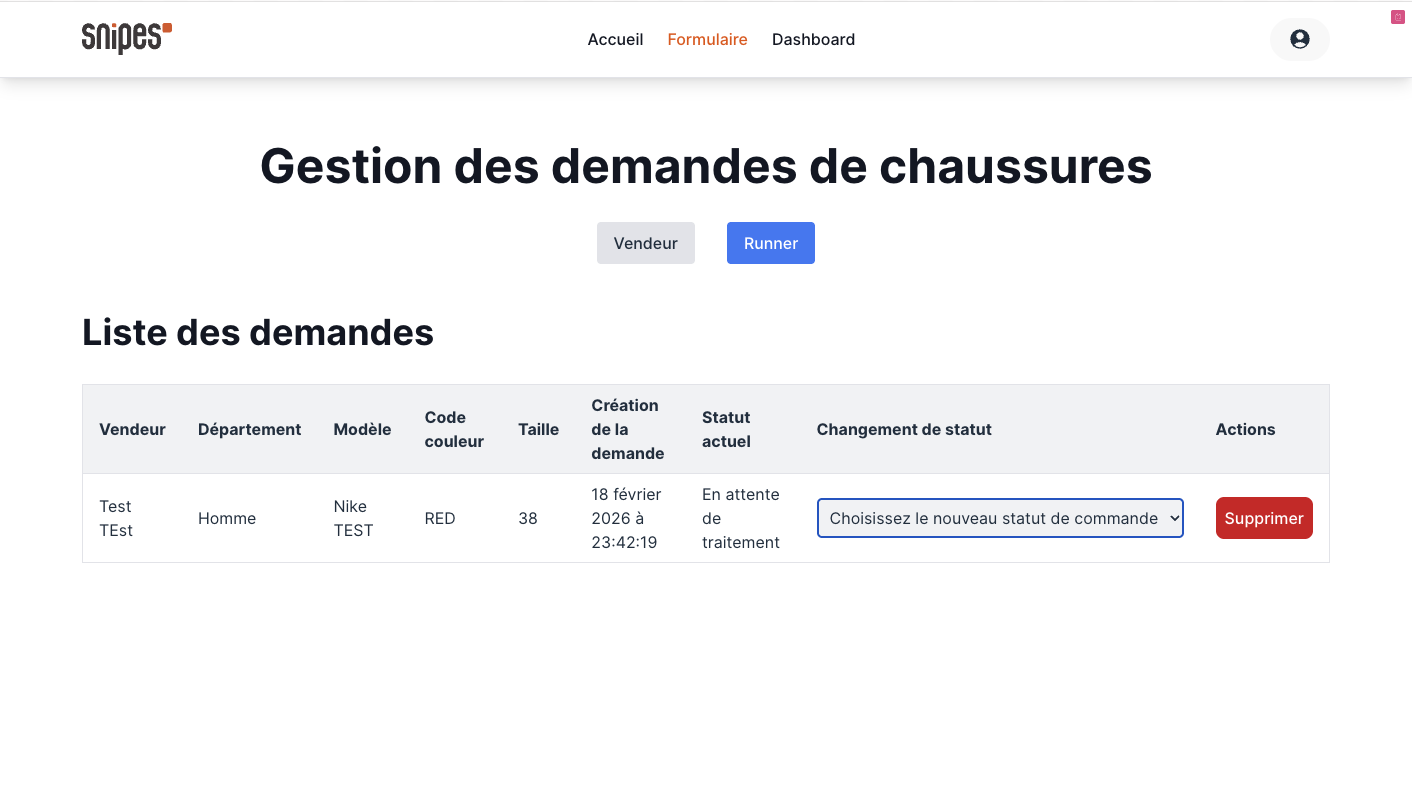Open the user profile icon menu
The width and height of the screenshot is (1412, 796).
click(x=1299, y=39)
